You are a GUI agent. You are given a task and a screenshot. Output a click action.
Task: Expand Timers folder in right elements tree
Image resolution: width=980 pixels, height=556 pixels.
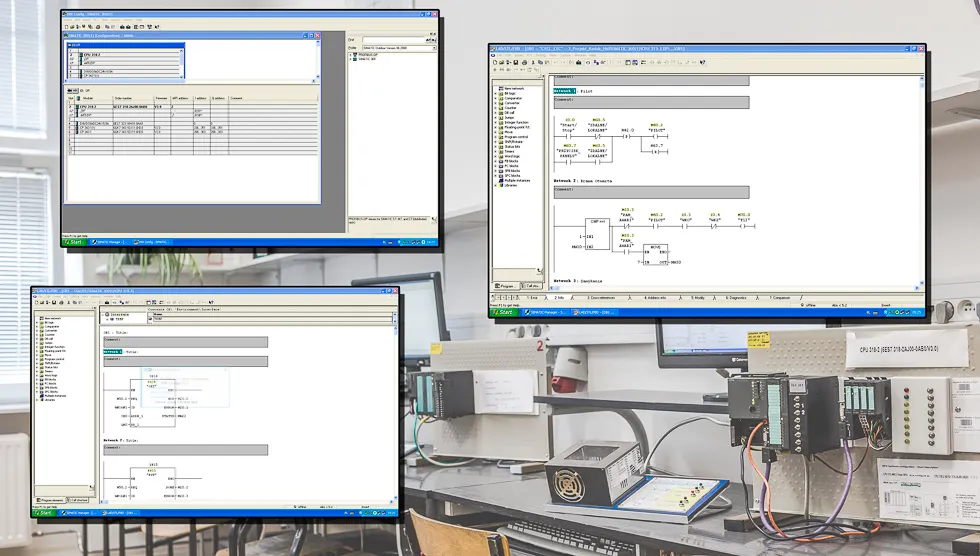click(x=496, y=152)
